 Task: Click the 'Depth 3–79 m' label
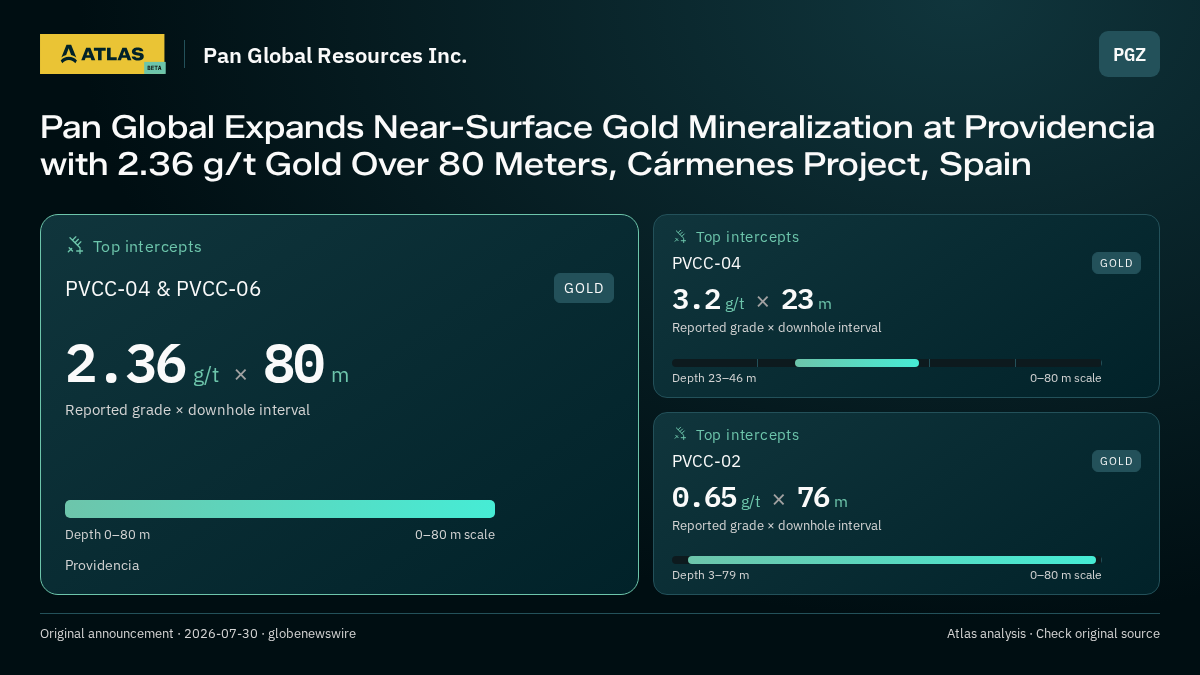(x=710, y=575)
